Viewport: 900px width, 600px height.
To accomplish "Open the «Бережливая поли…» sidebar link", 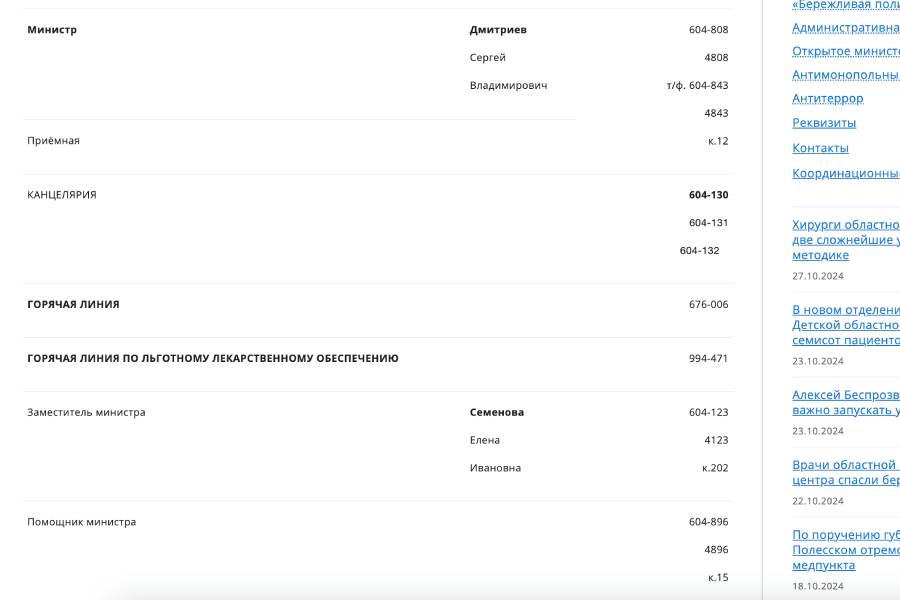I will [846, 5].
